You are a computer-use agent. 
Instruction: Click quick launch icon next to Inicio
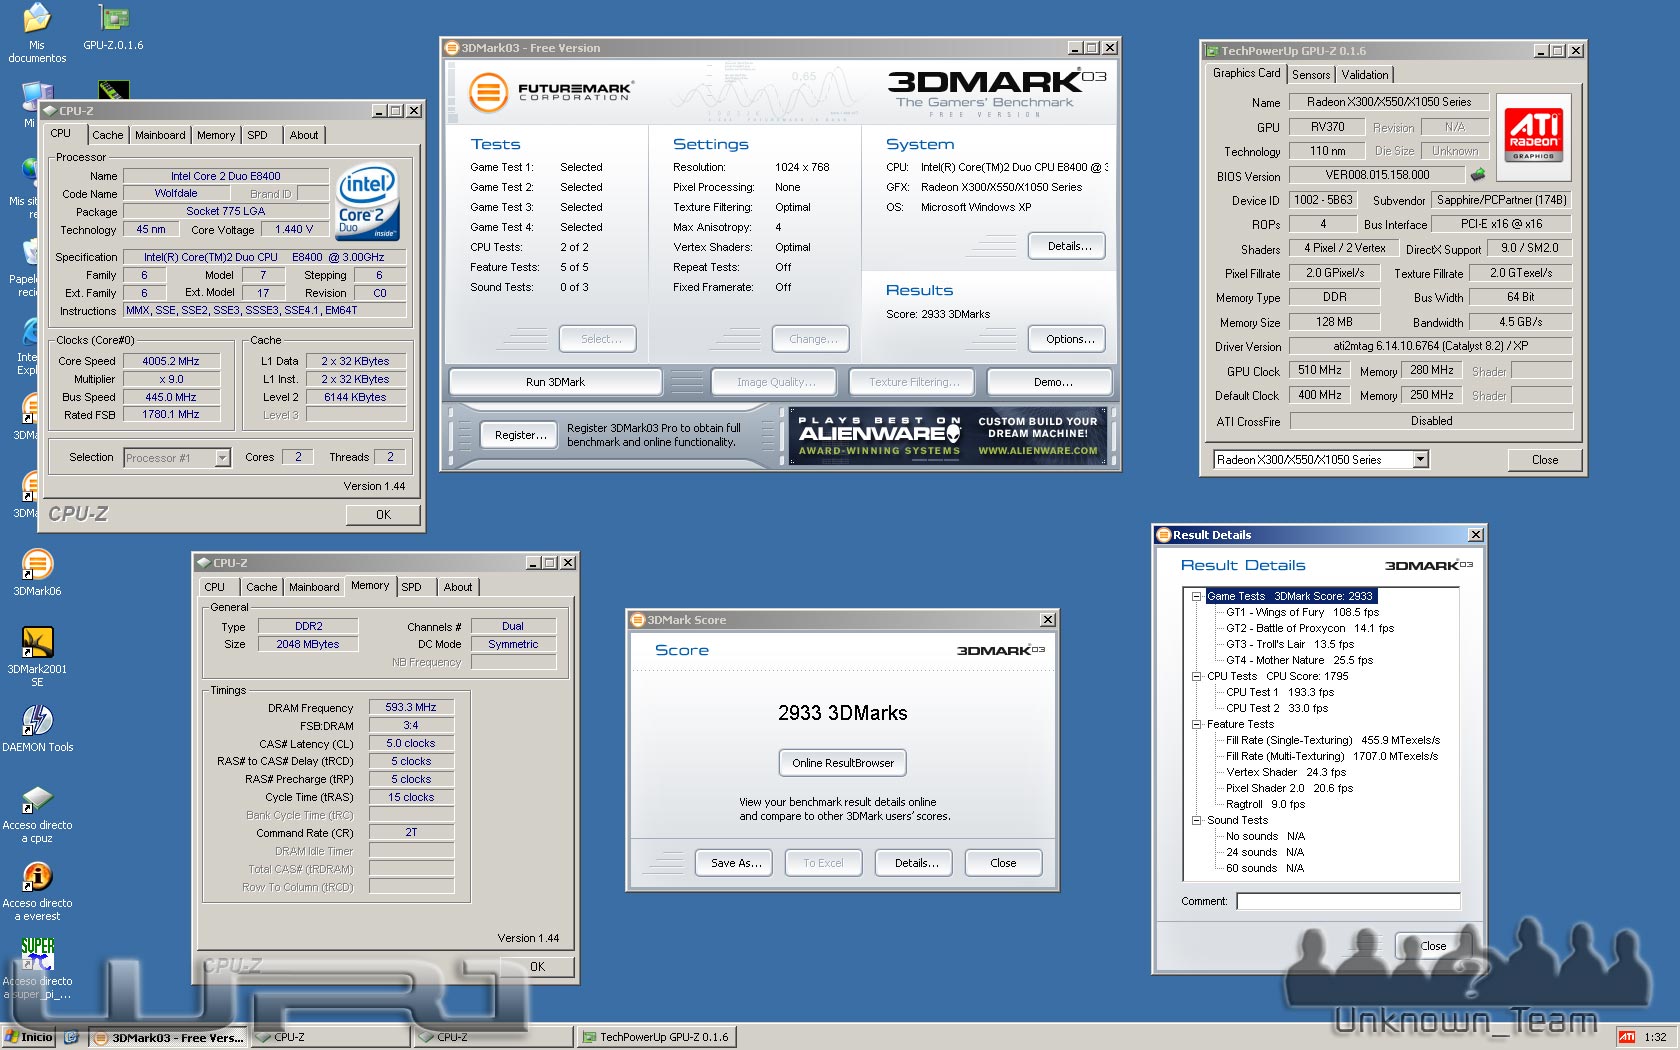tap(71, 1037)
